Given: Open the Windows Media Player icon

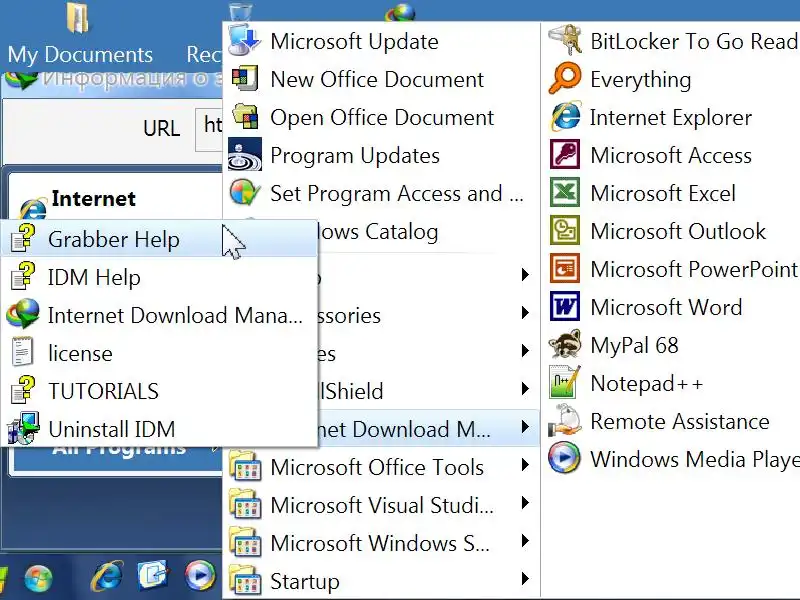Looking at the screenshot, I should [x=565, y=459].
